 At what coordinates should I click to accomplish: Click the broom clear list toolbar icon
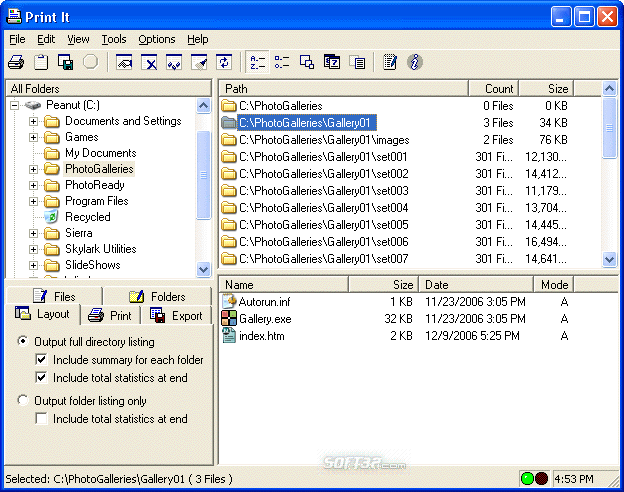click(199, 62)
